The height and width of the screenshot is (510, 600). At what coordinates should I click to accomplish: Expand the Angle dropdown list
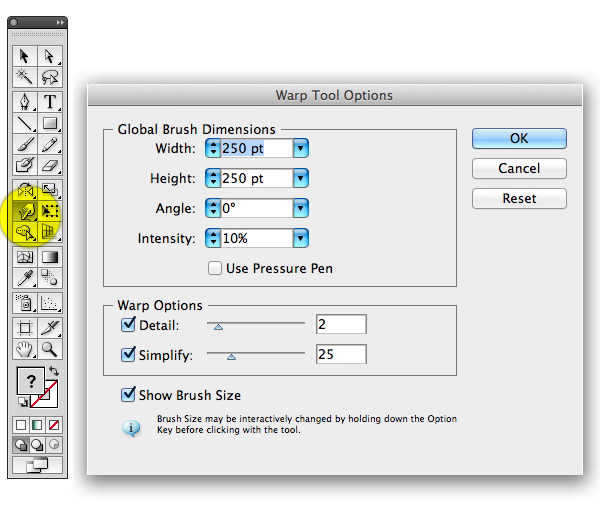coord(300,209)
